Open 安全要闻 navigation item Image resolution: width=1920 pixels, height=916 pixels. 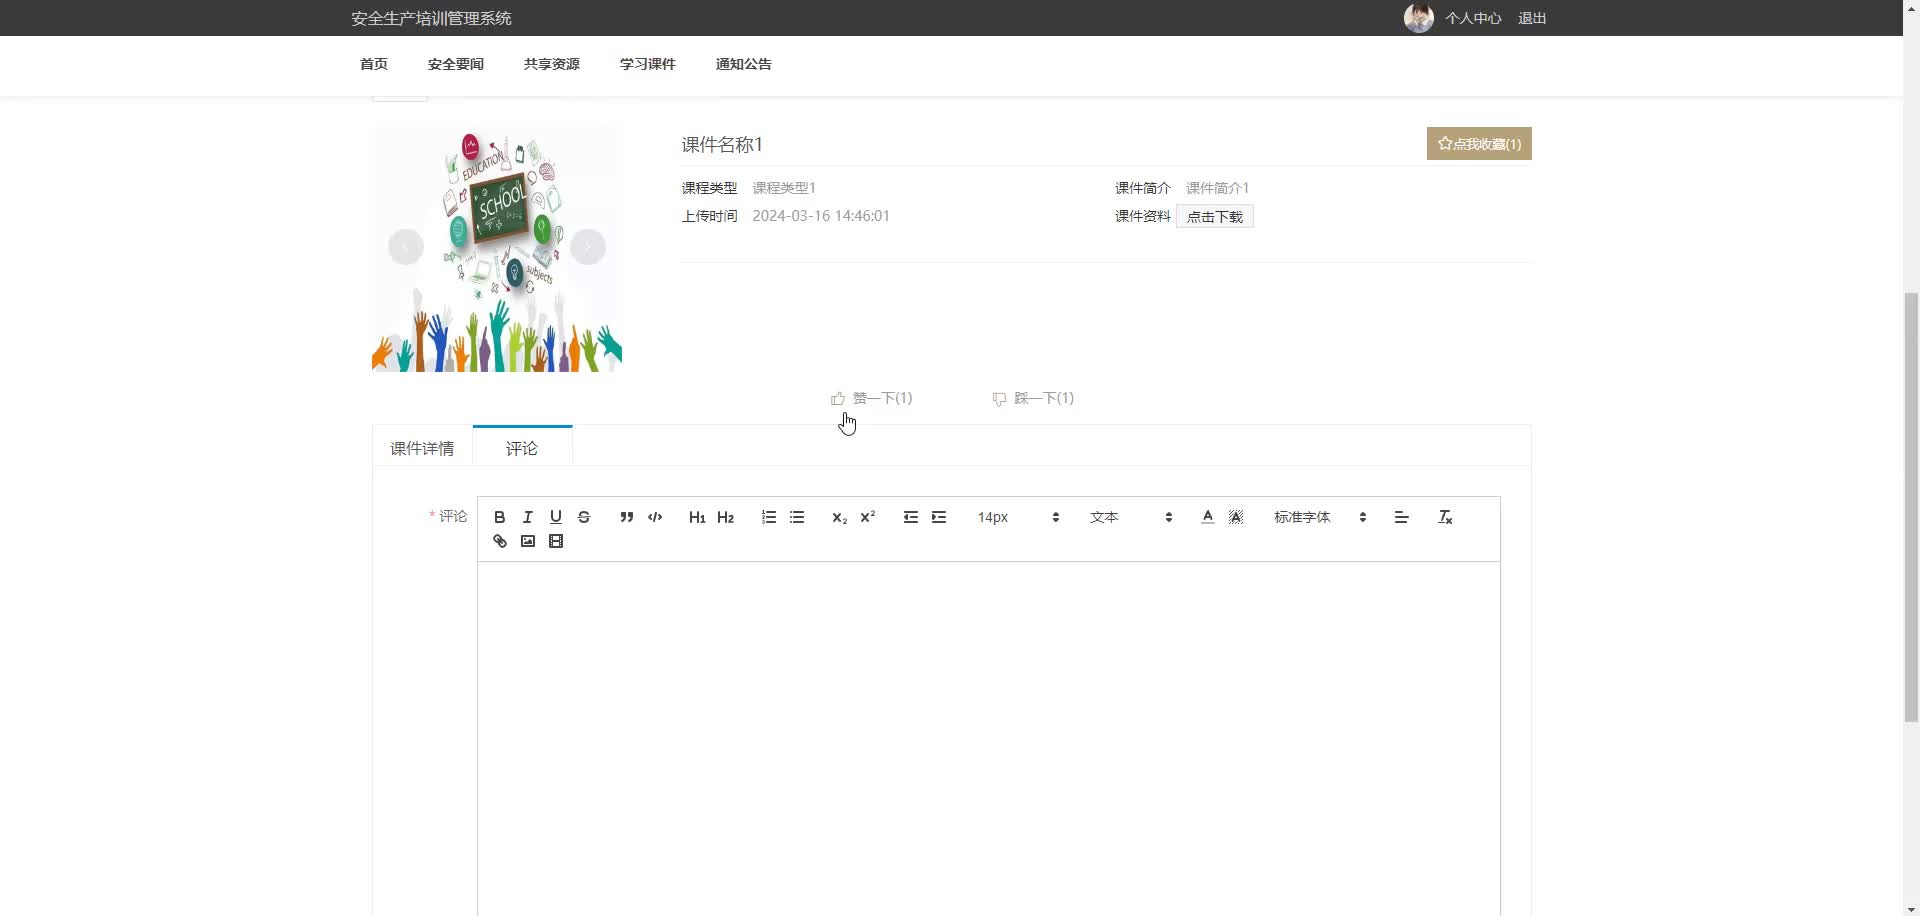click(456, 64)
